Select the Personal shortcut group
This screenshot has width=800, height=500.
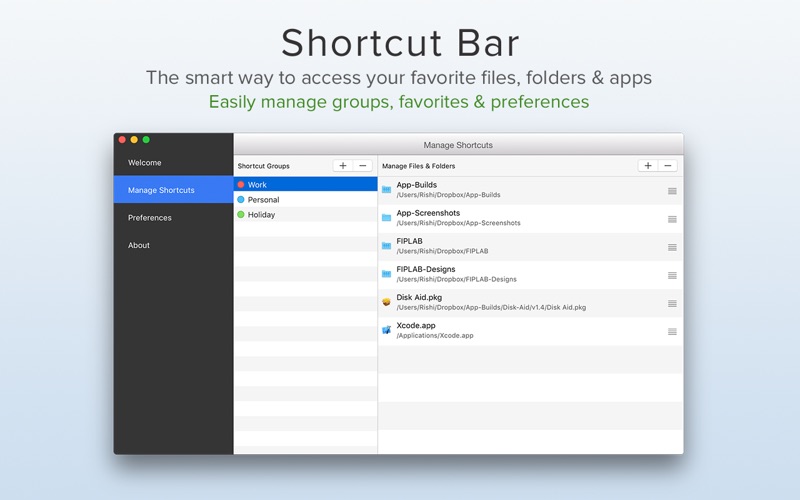point(306,199)
